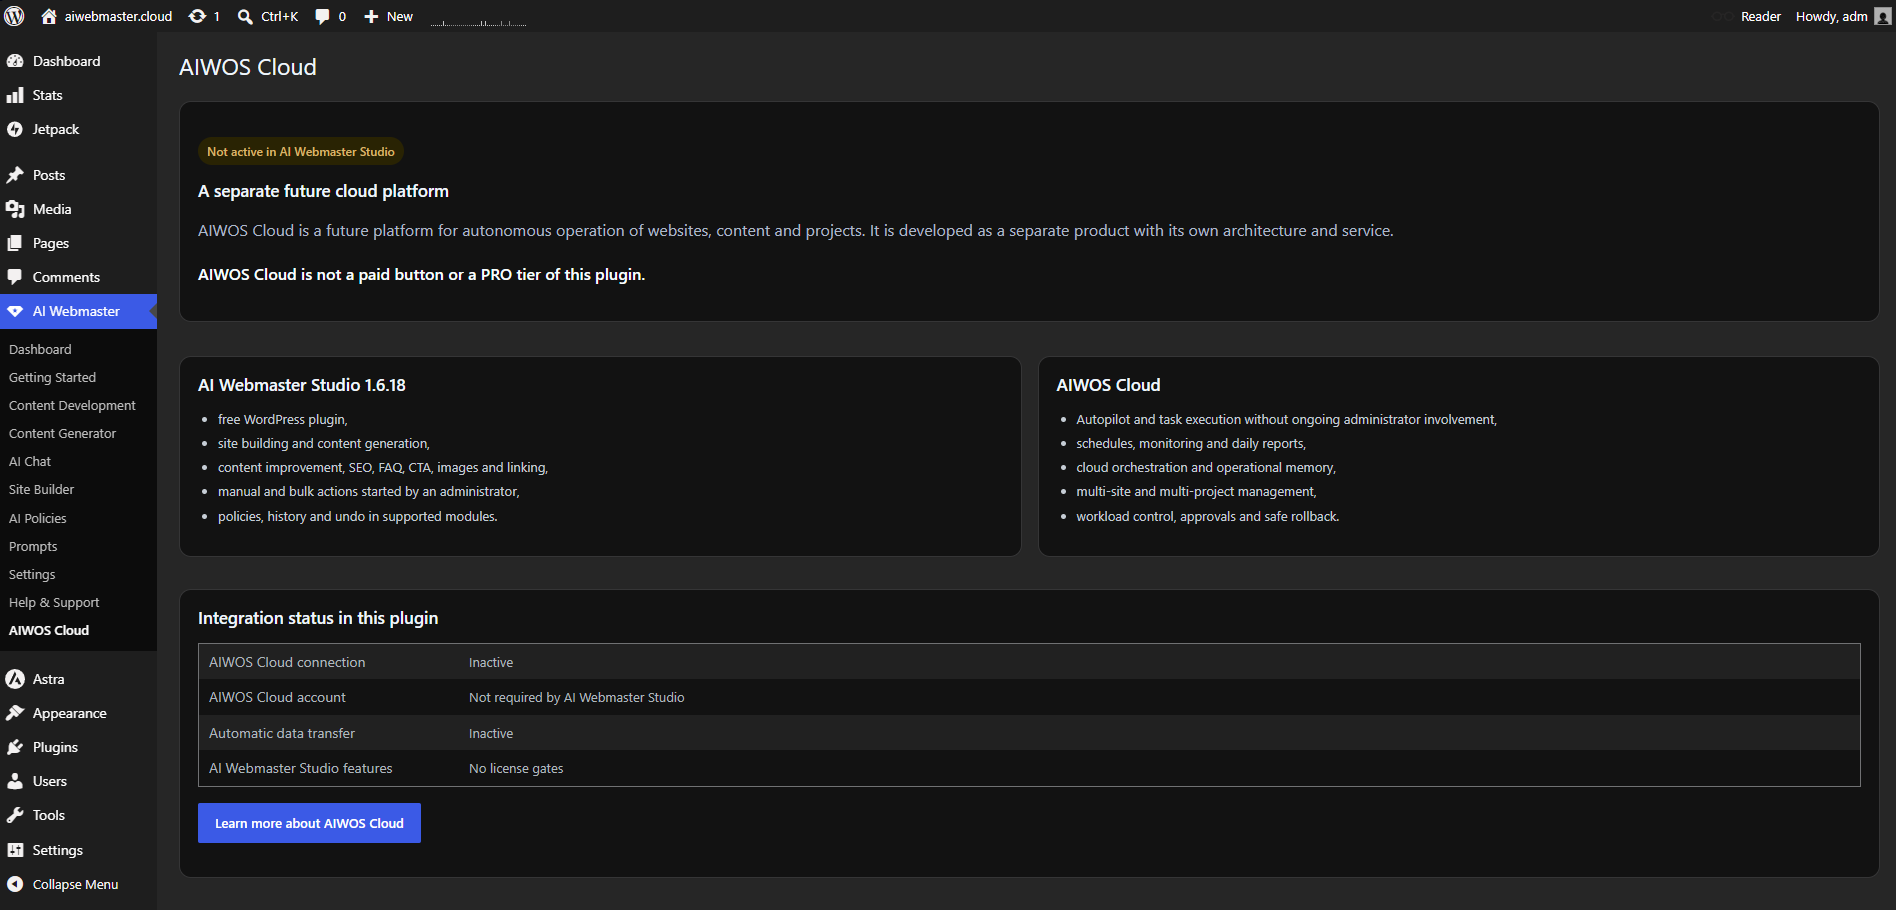Viewport: 1896px width, 910px height.
Task: Click the AI Webmaster Studio 1.6.18 heading
Action: tap(302, 385)
